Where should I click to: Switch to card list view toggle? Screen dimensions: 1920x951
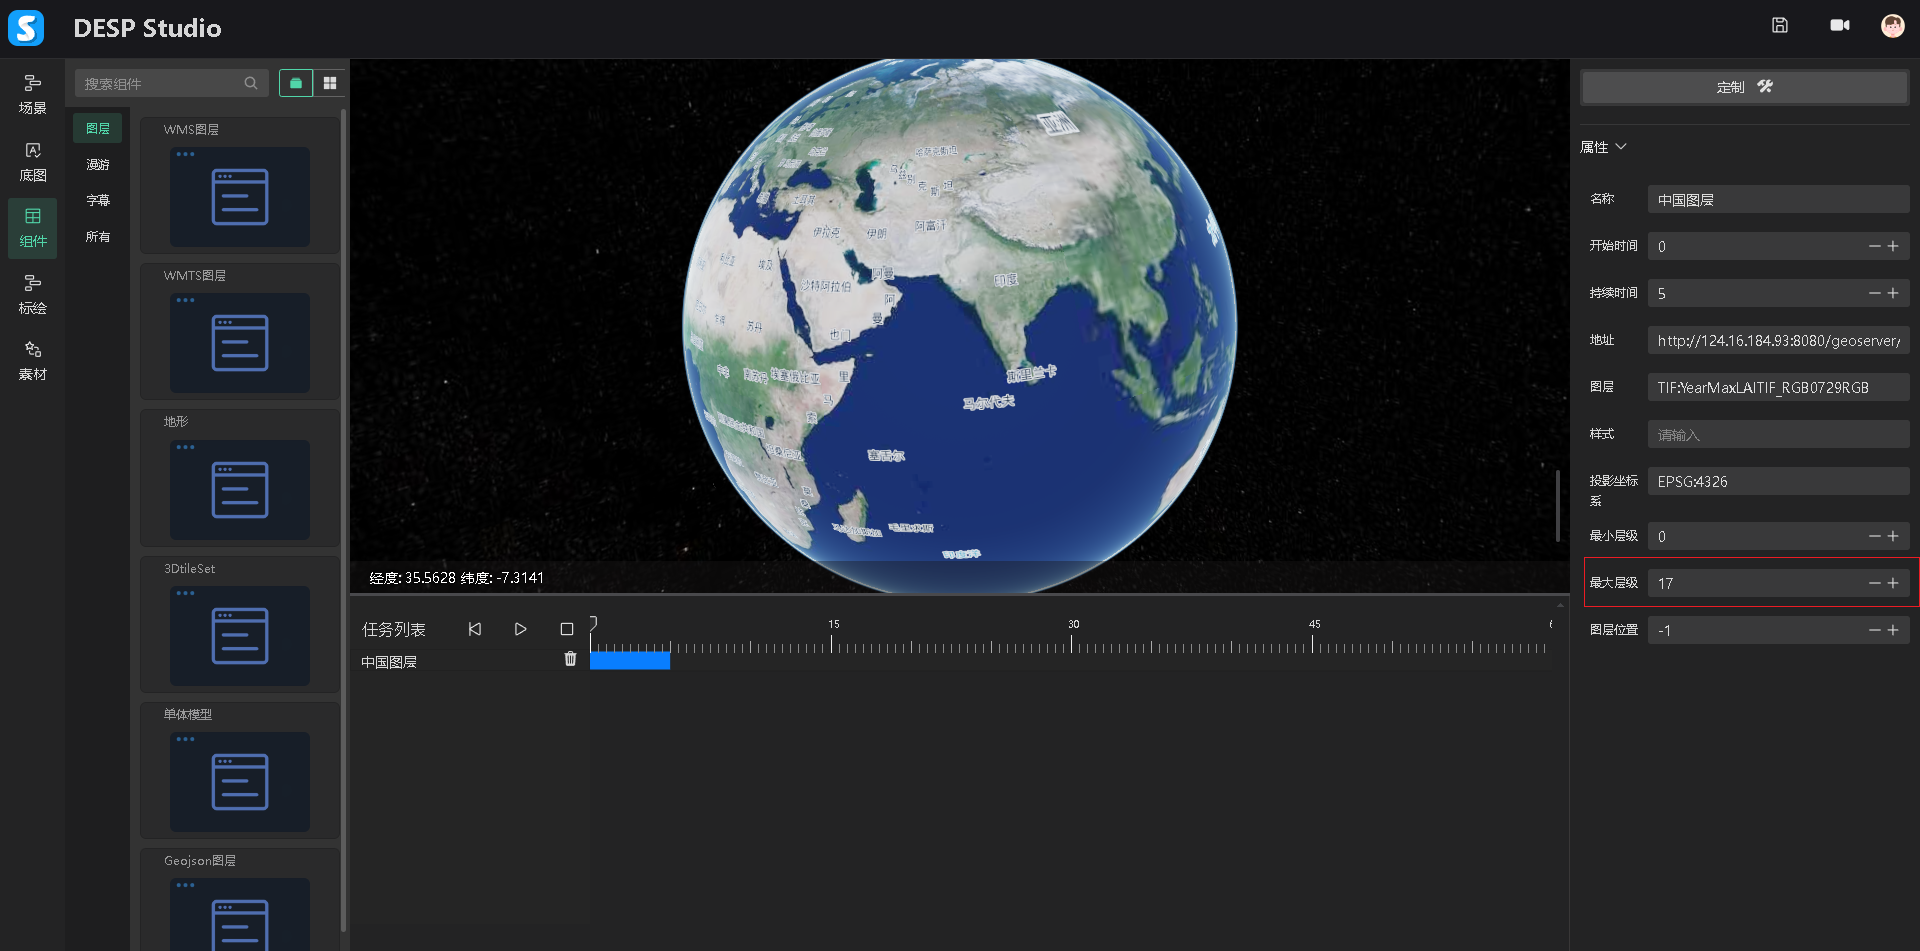[x=296, y=83]
